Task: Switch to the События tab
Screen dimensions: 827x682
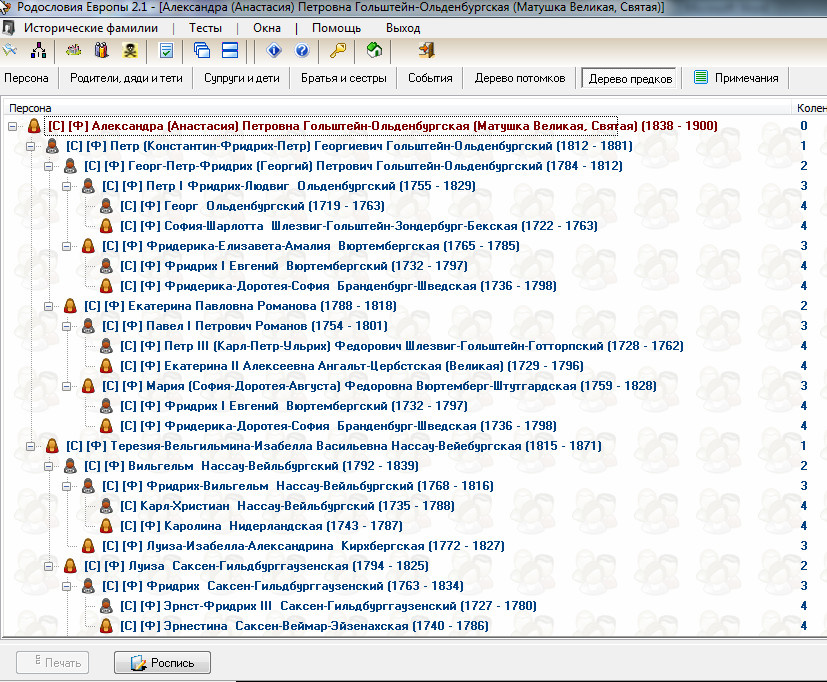Action: (430, 78)
